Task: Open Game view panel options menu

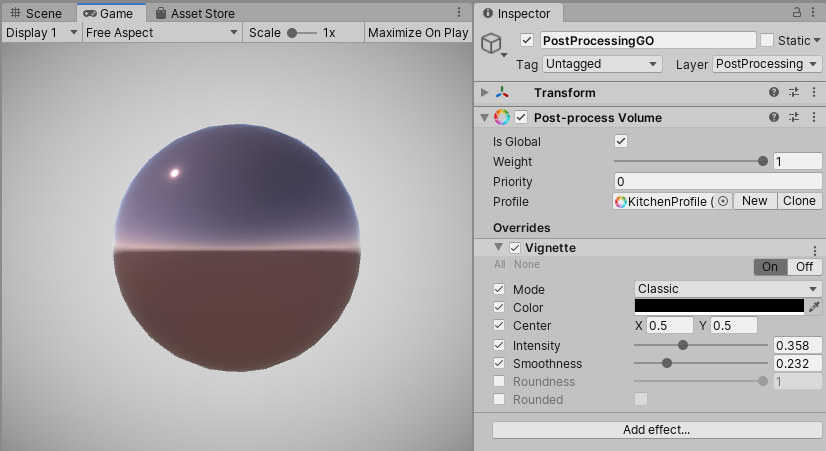Action: point(458,13)
